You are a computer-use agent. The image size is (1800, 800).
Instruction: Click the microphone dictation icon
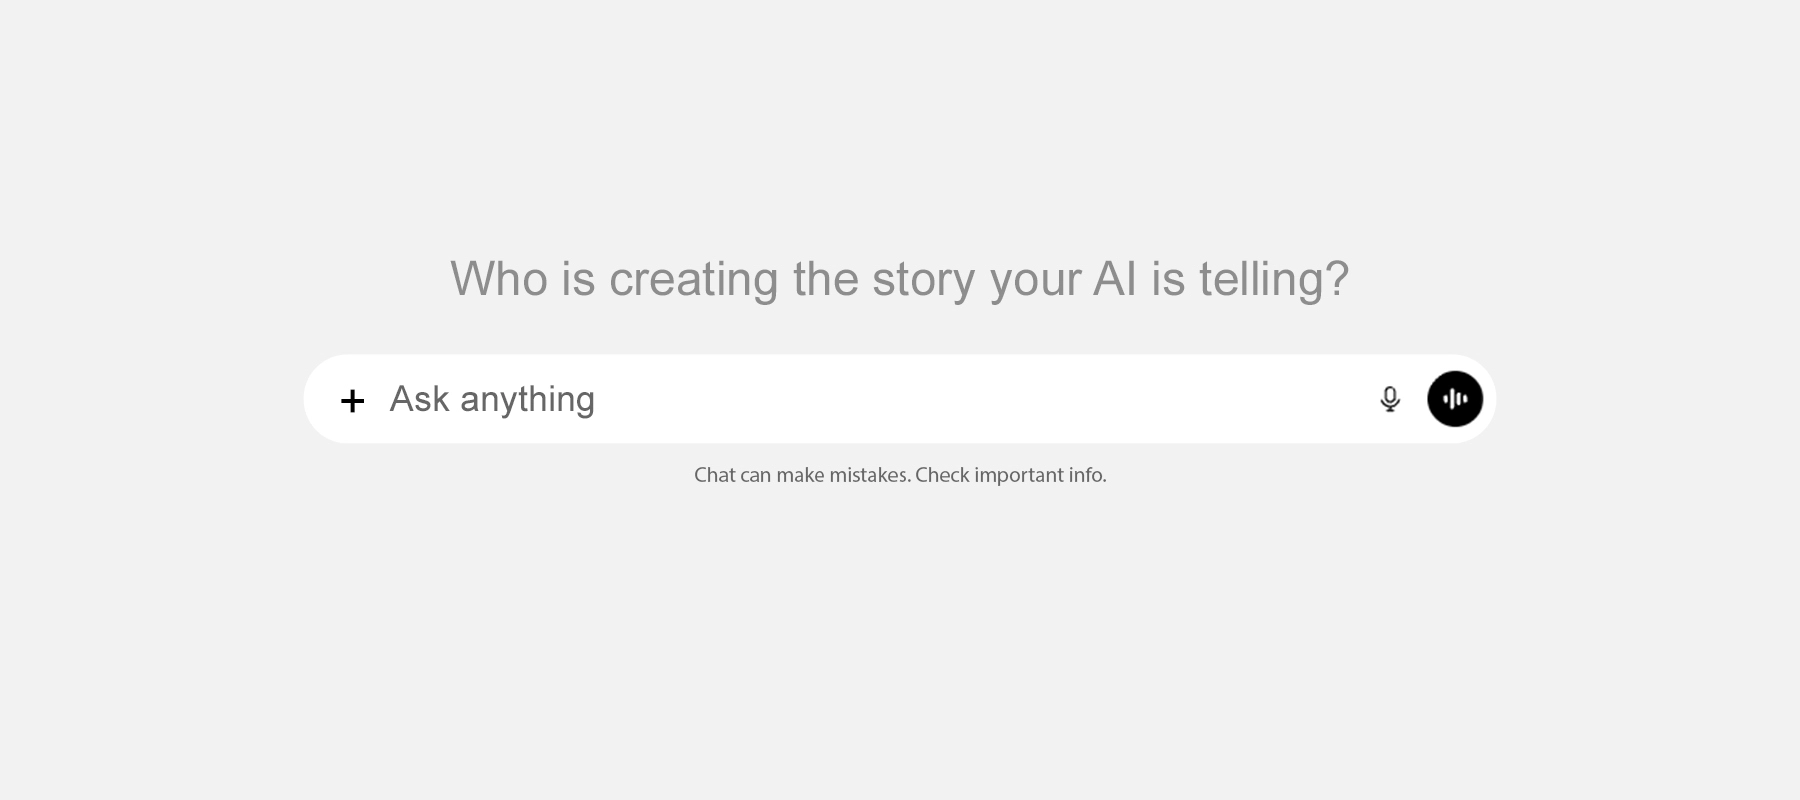(x=1389, y=399)
